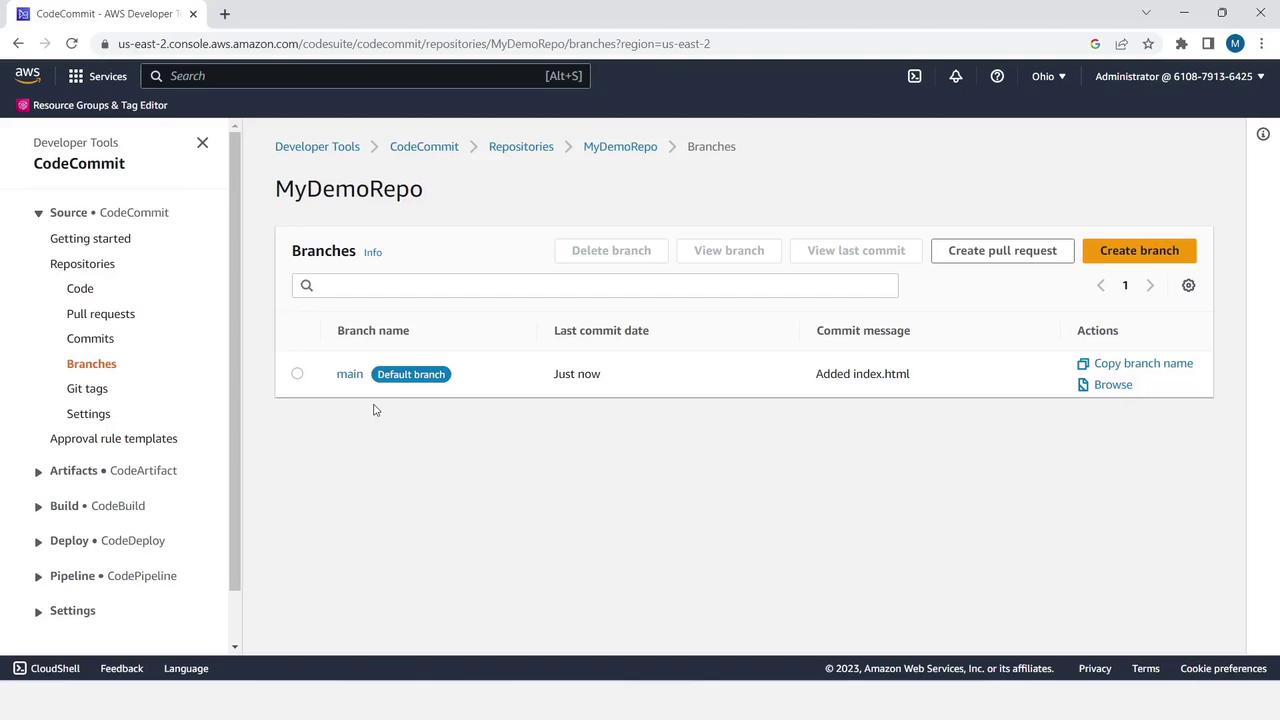Click the Resource Groups & Tag Editor icon
This screenshot has width=1280, height=720.
[23, 105]
